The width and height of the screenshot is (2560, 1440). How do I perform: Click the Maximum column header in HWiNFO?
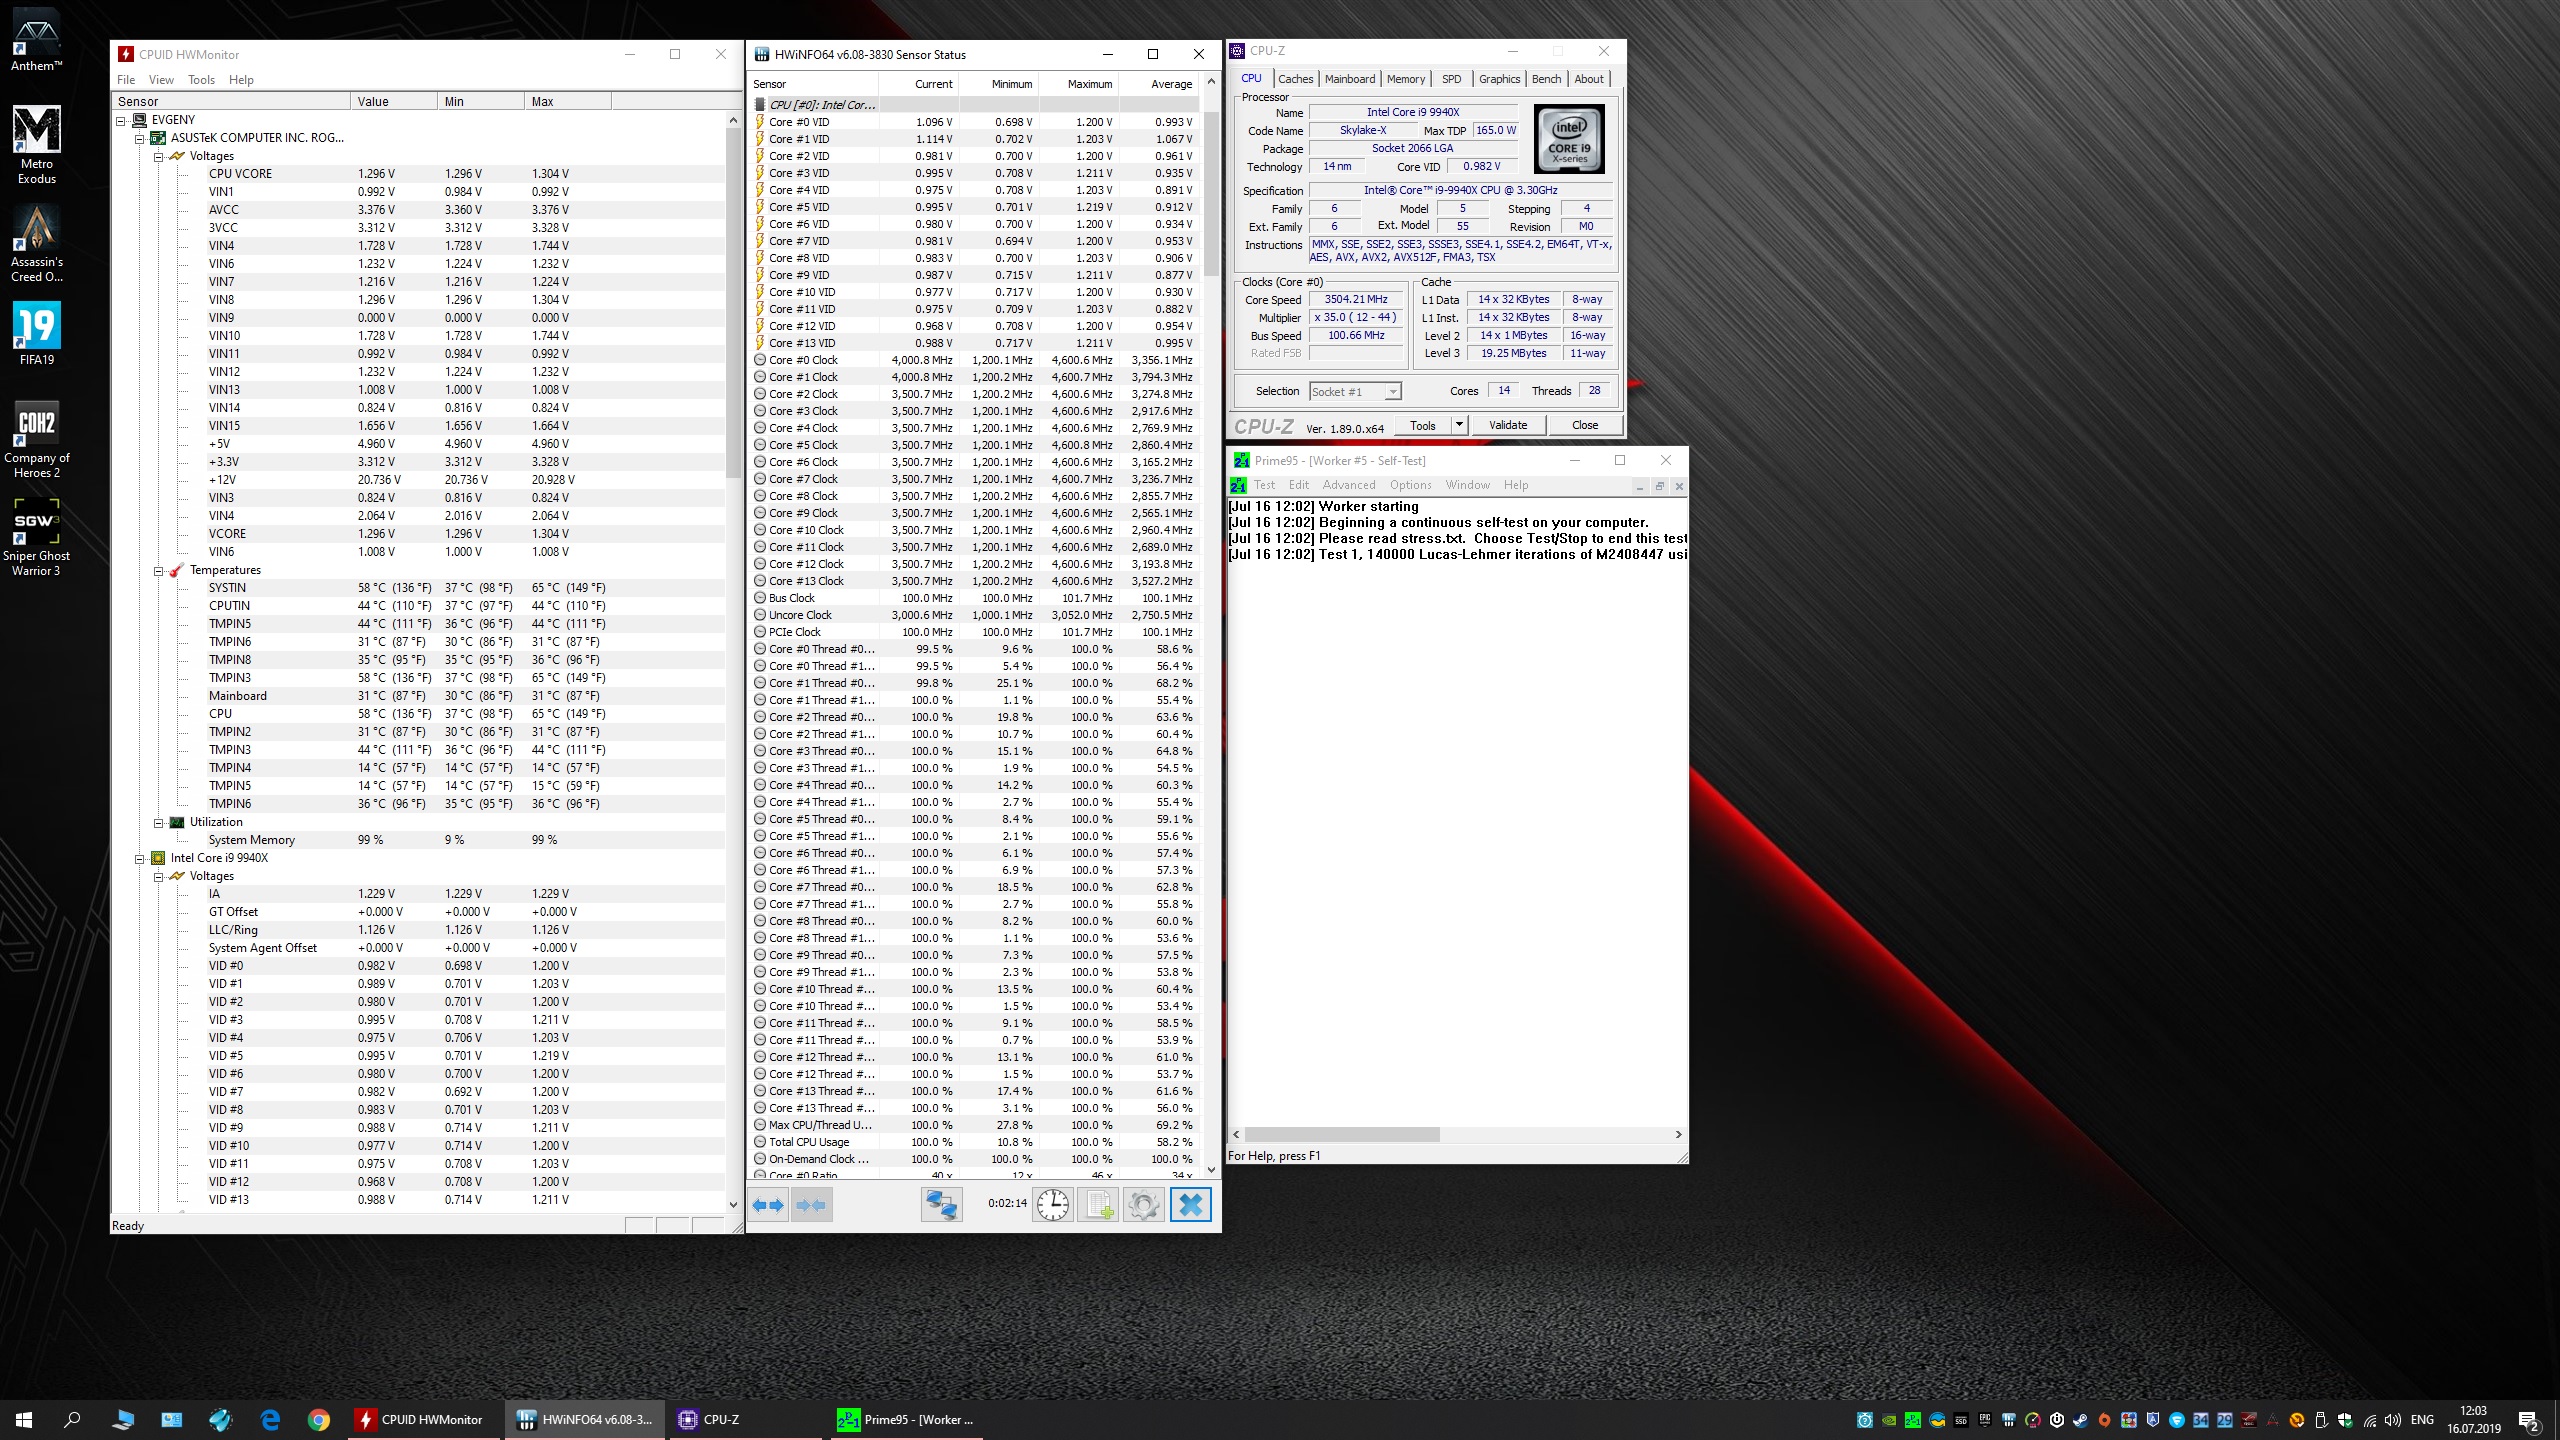(1088, 84)
